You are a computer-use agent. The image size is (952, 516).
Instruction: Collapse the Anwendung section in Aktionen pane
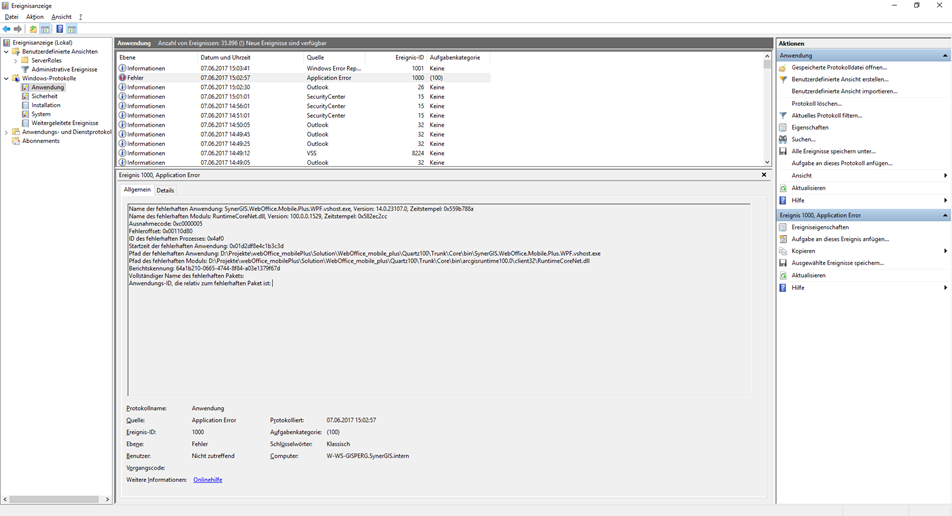(945, 55)
